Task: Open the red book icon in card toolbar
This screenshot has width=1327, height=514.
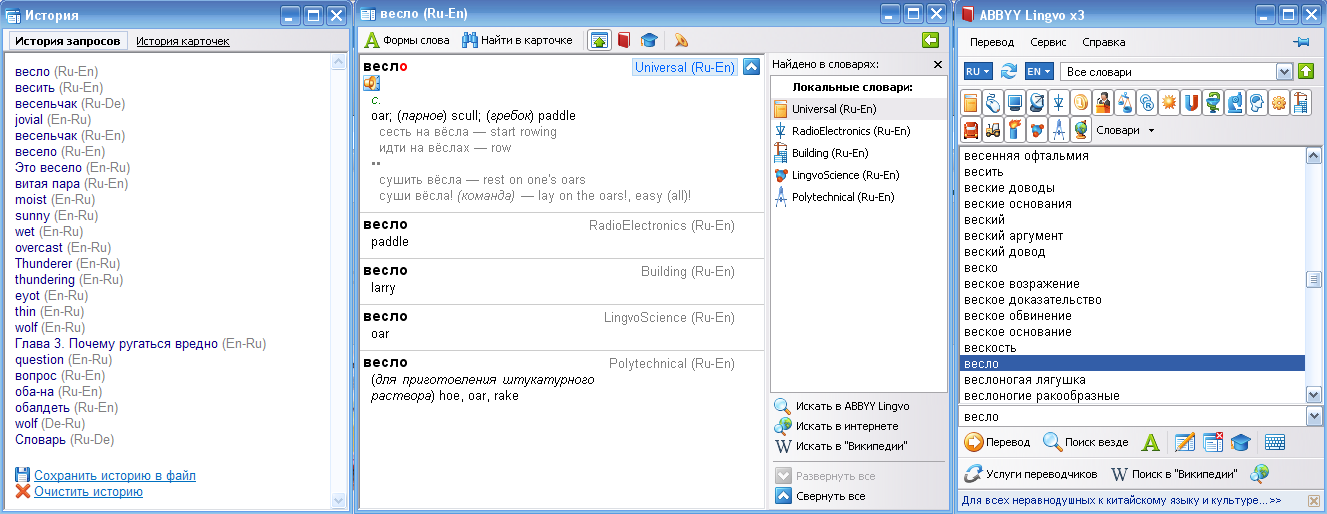Action: [623, 40]
